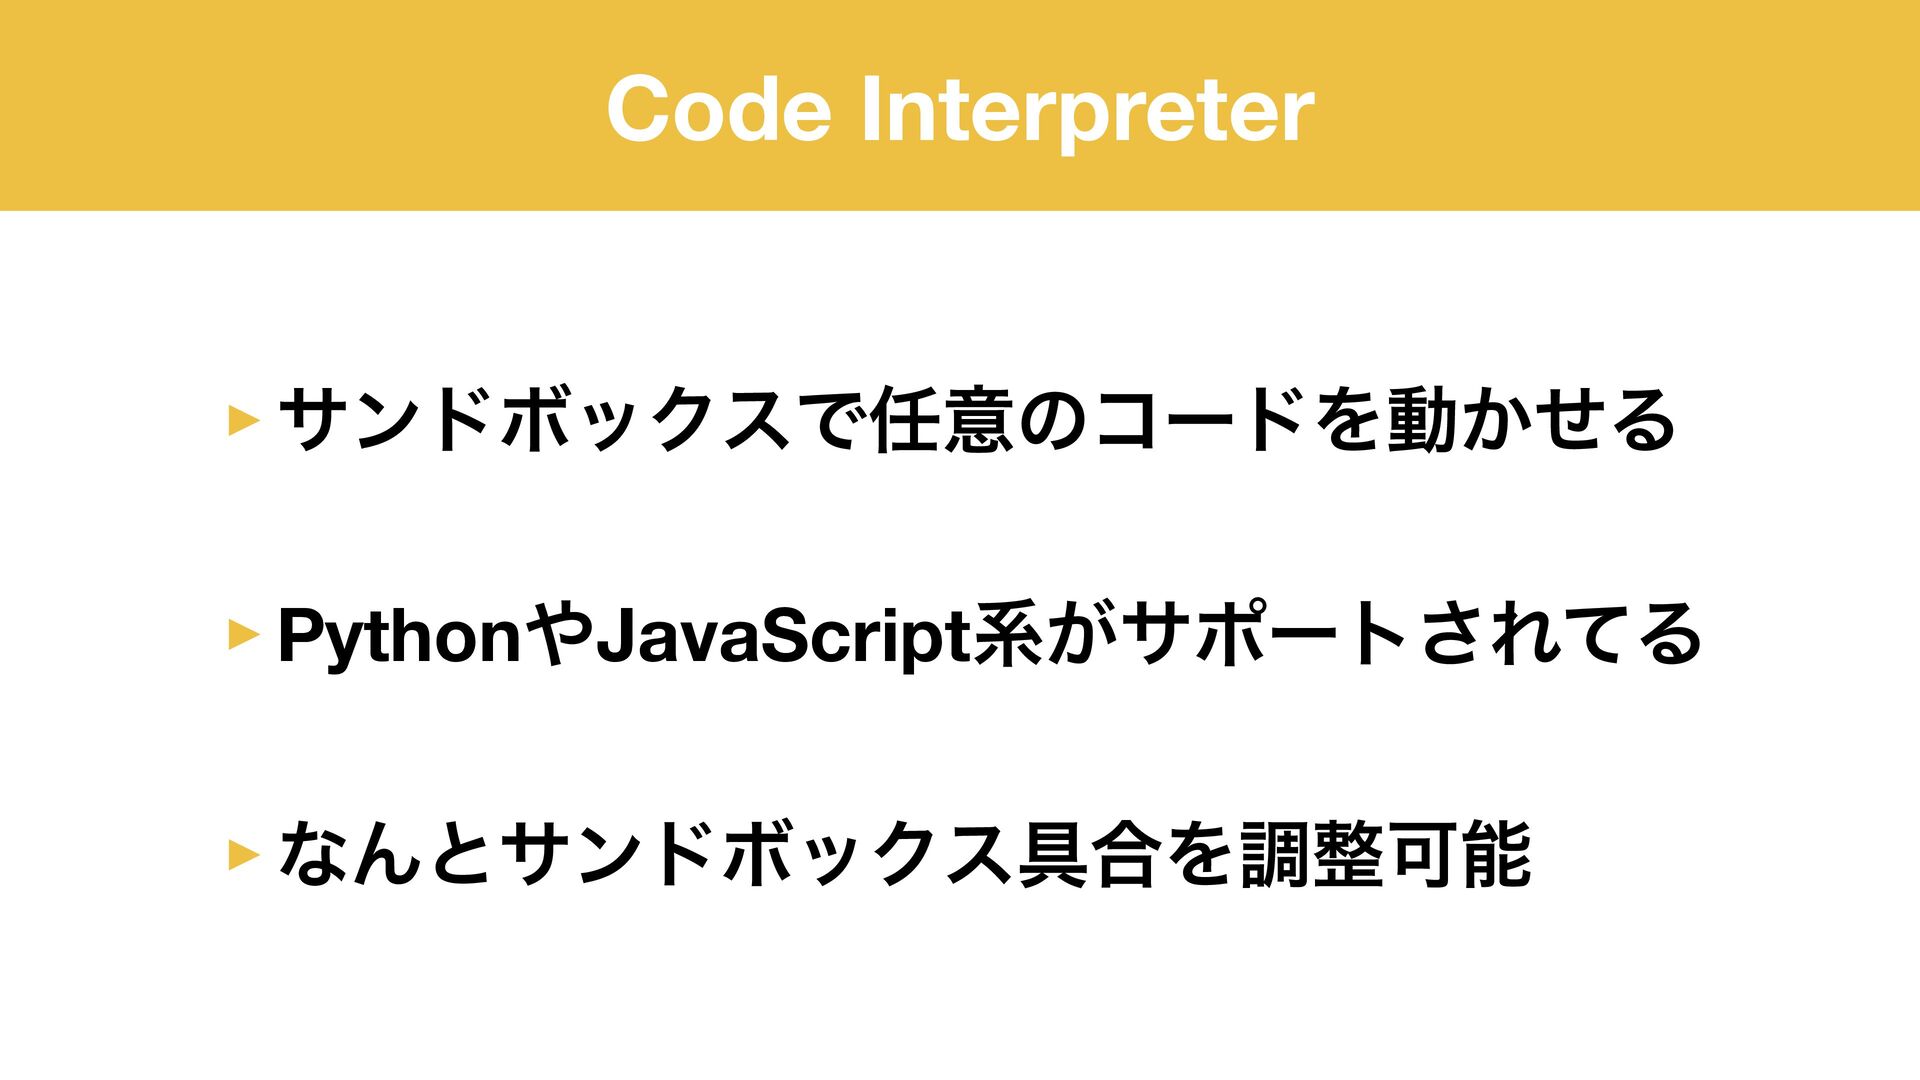Select the first bullet line about サンドボックス
Image resolution: width=1920 pixels, height=1080 pixels.
[977, 420]
